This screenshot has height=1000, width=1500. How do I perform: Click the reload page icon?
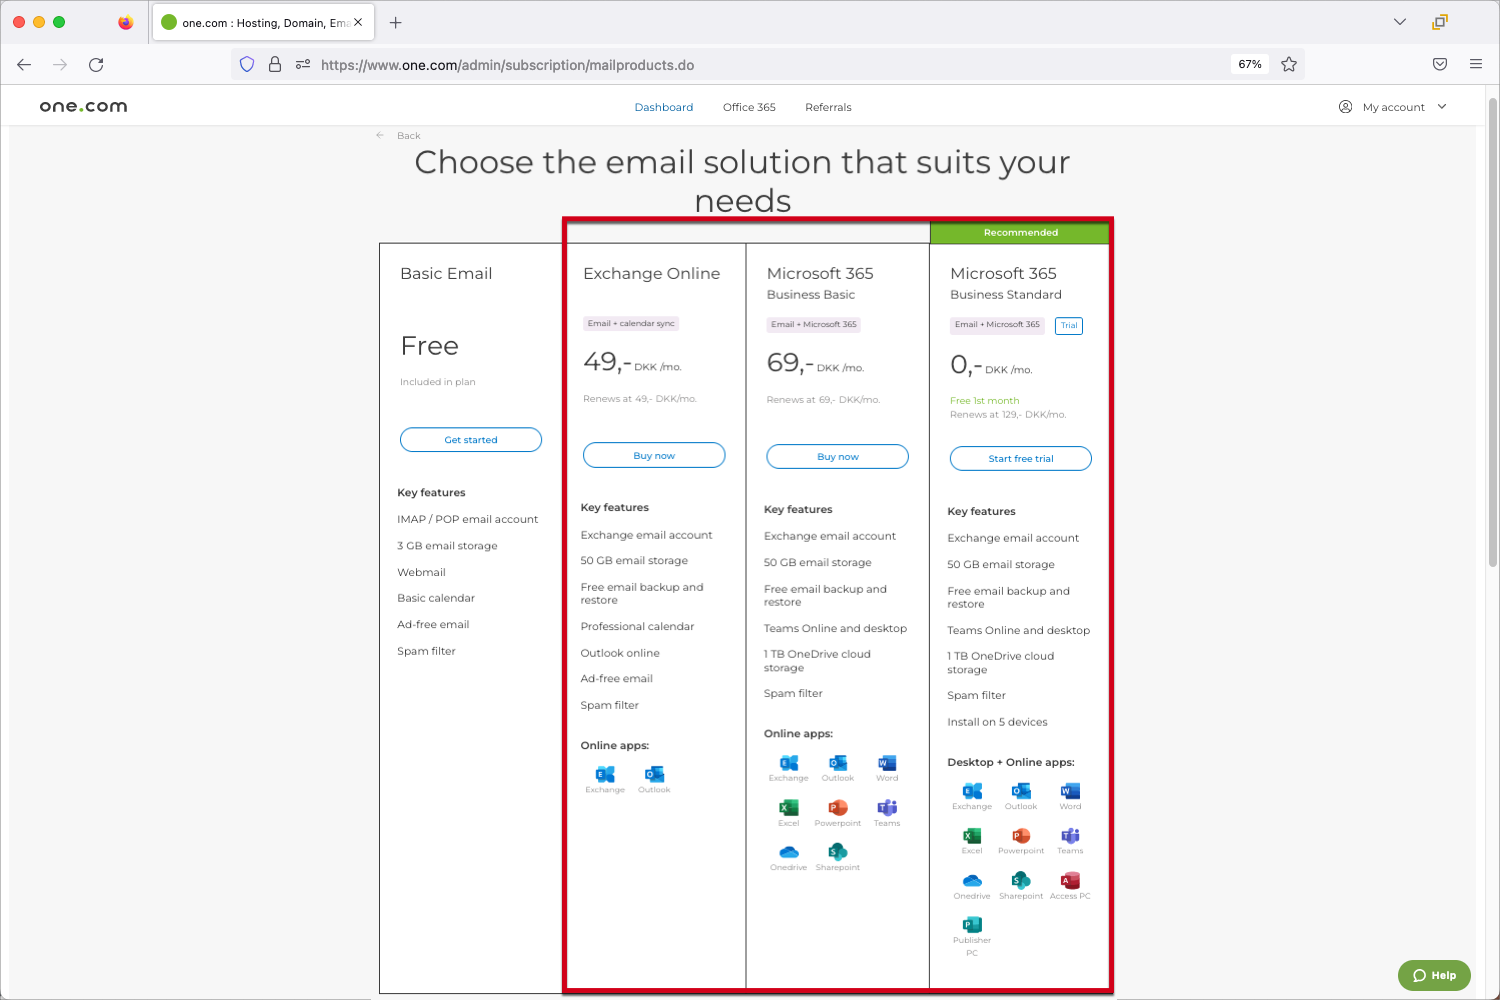coord(96,64)
